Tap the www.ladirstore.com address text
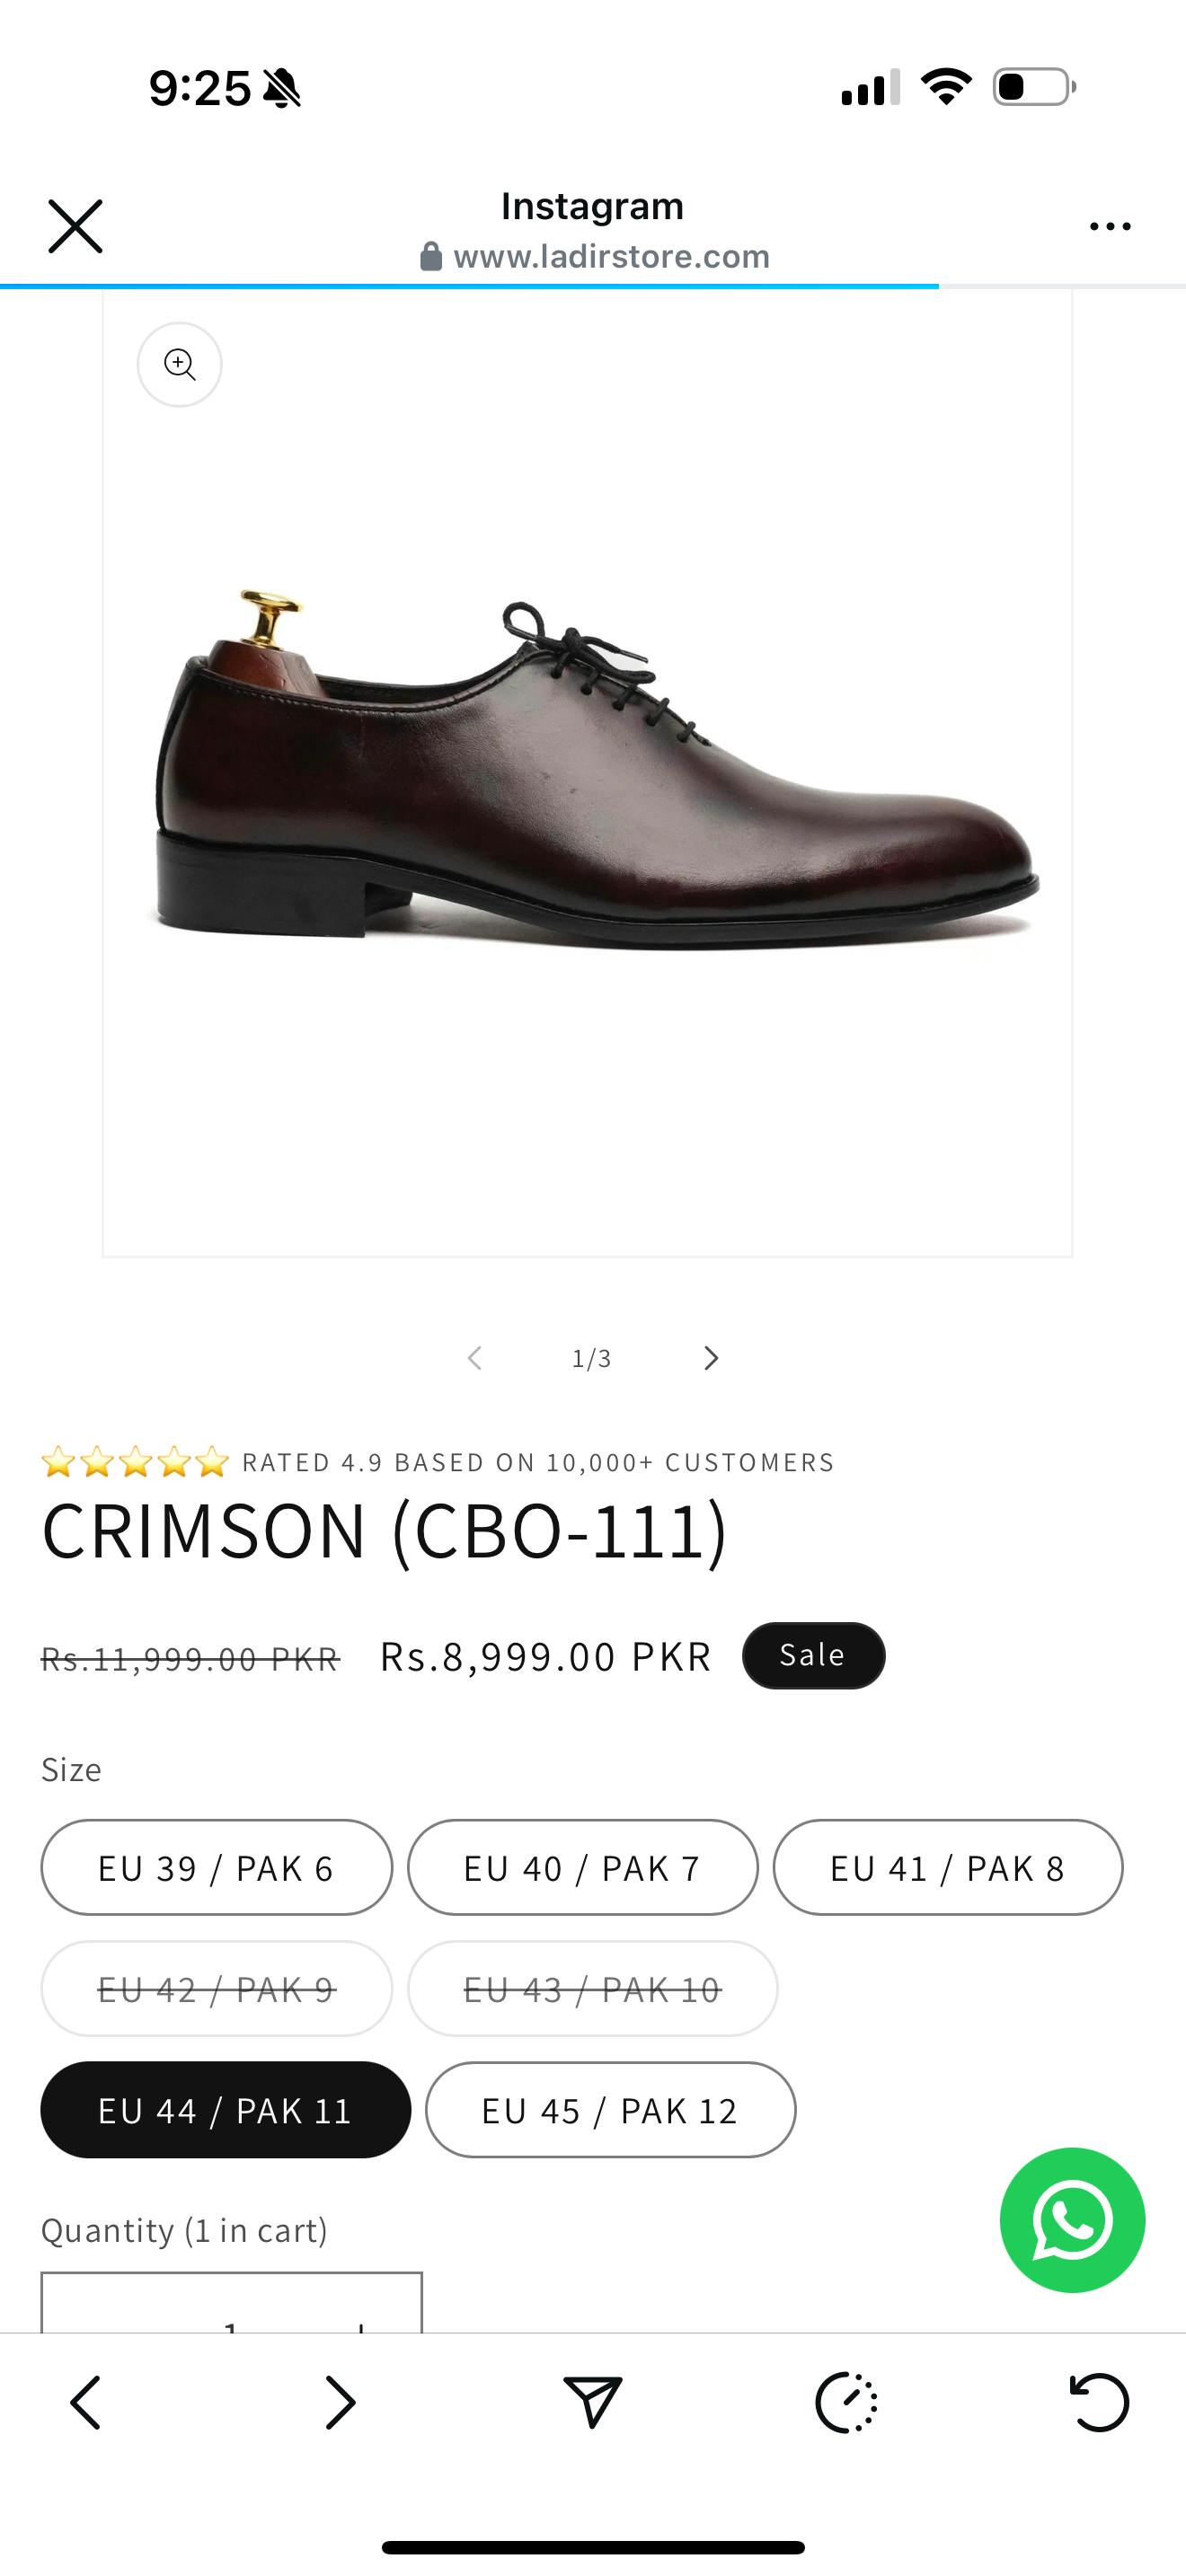Viewport: 1186px width, 2576px height. (611, 257)
